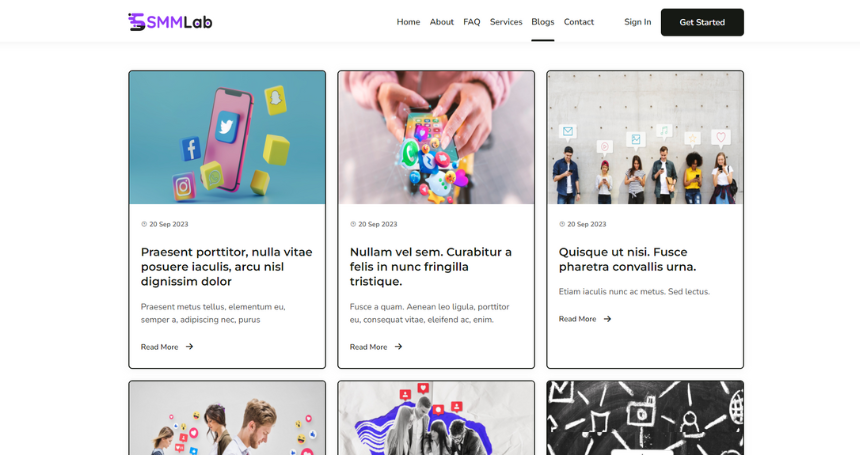Open the Home menu item
The width and height of the screenshot is (860, 455).
pos(408,22)
